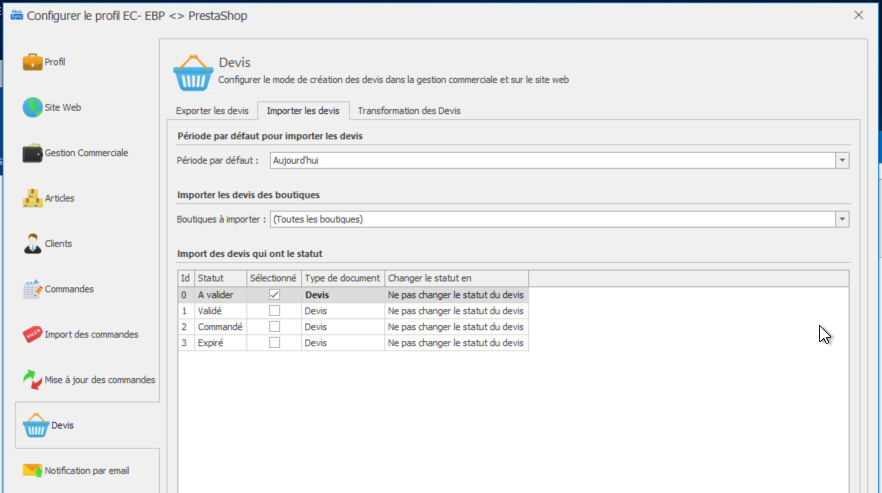Close the profile configuration window
The image size is (882, 493).
[858, 14]
